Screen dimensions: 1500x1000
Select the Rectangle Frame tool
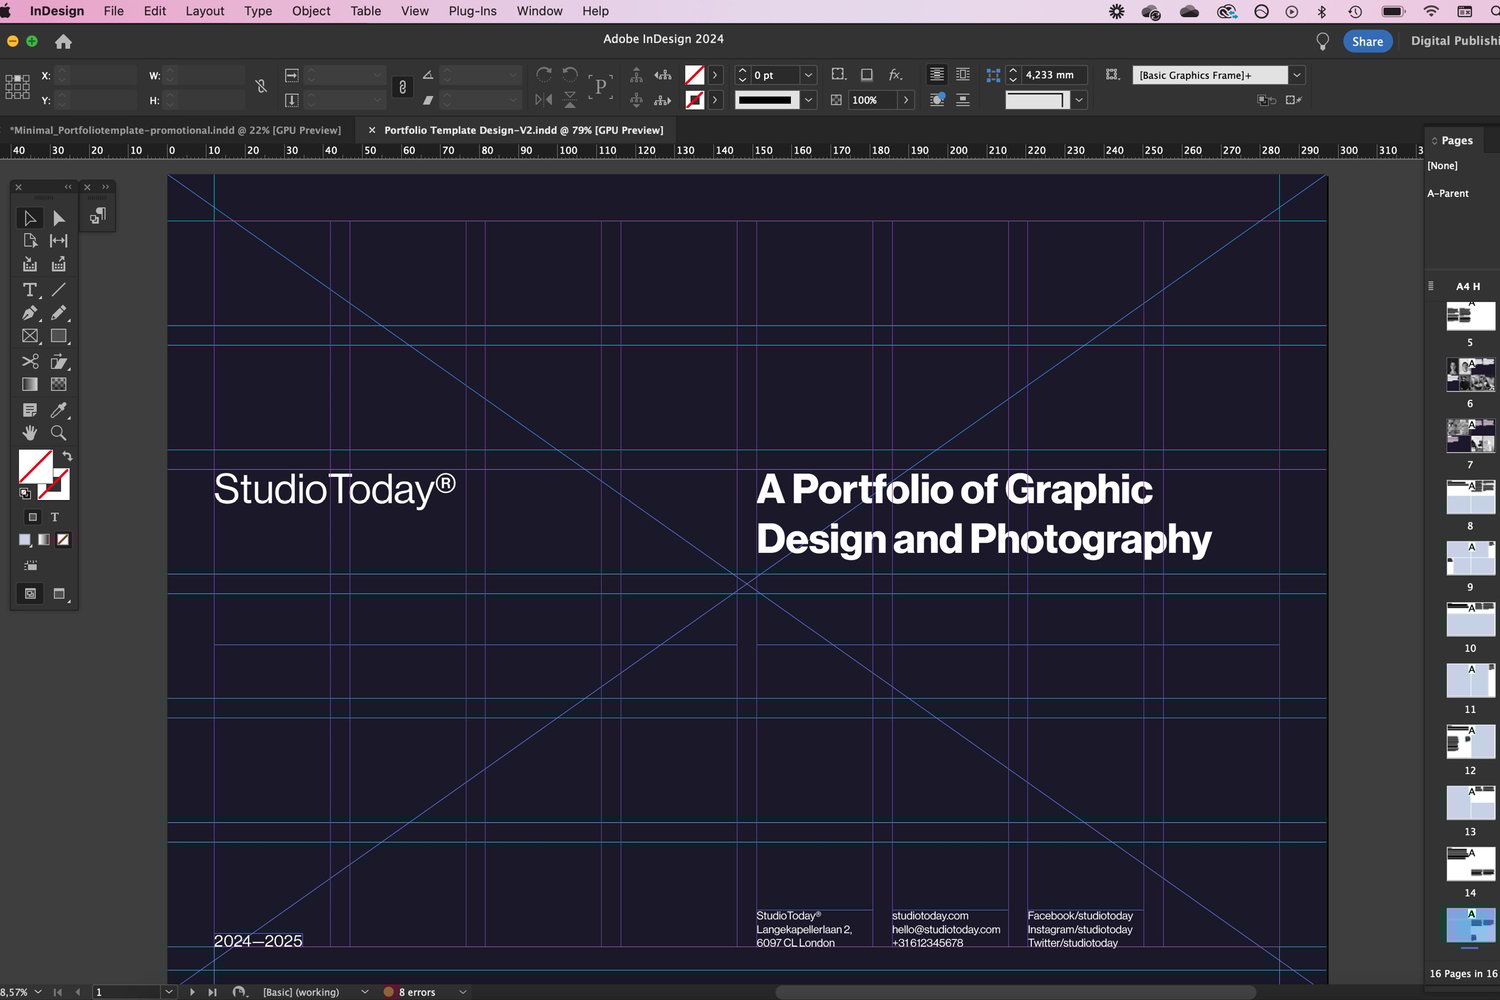tap(30, 337)
